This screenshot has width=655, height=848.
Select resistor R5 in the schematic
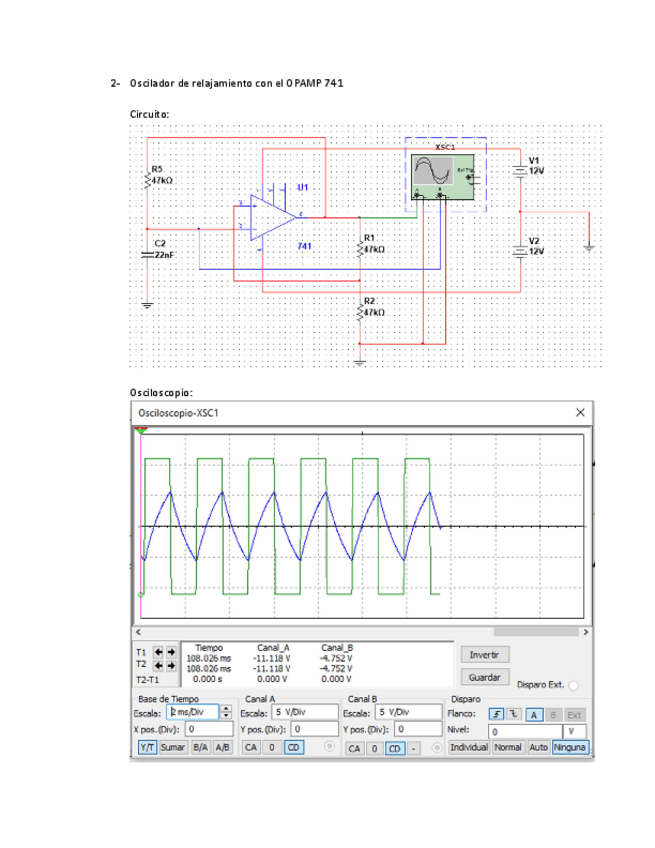(x=148, y=178)
